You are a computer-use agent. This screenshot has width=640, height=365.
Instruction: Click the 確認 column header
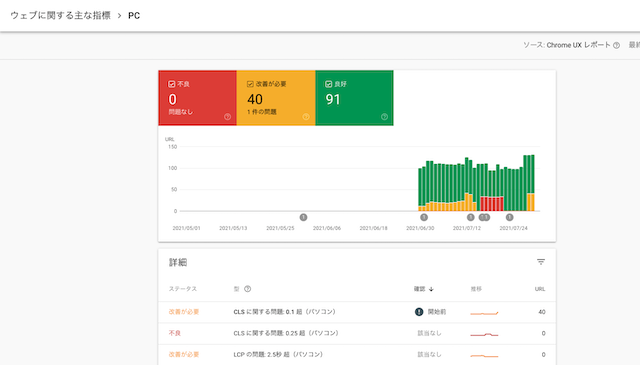click(420, 289)
